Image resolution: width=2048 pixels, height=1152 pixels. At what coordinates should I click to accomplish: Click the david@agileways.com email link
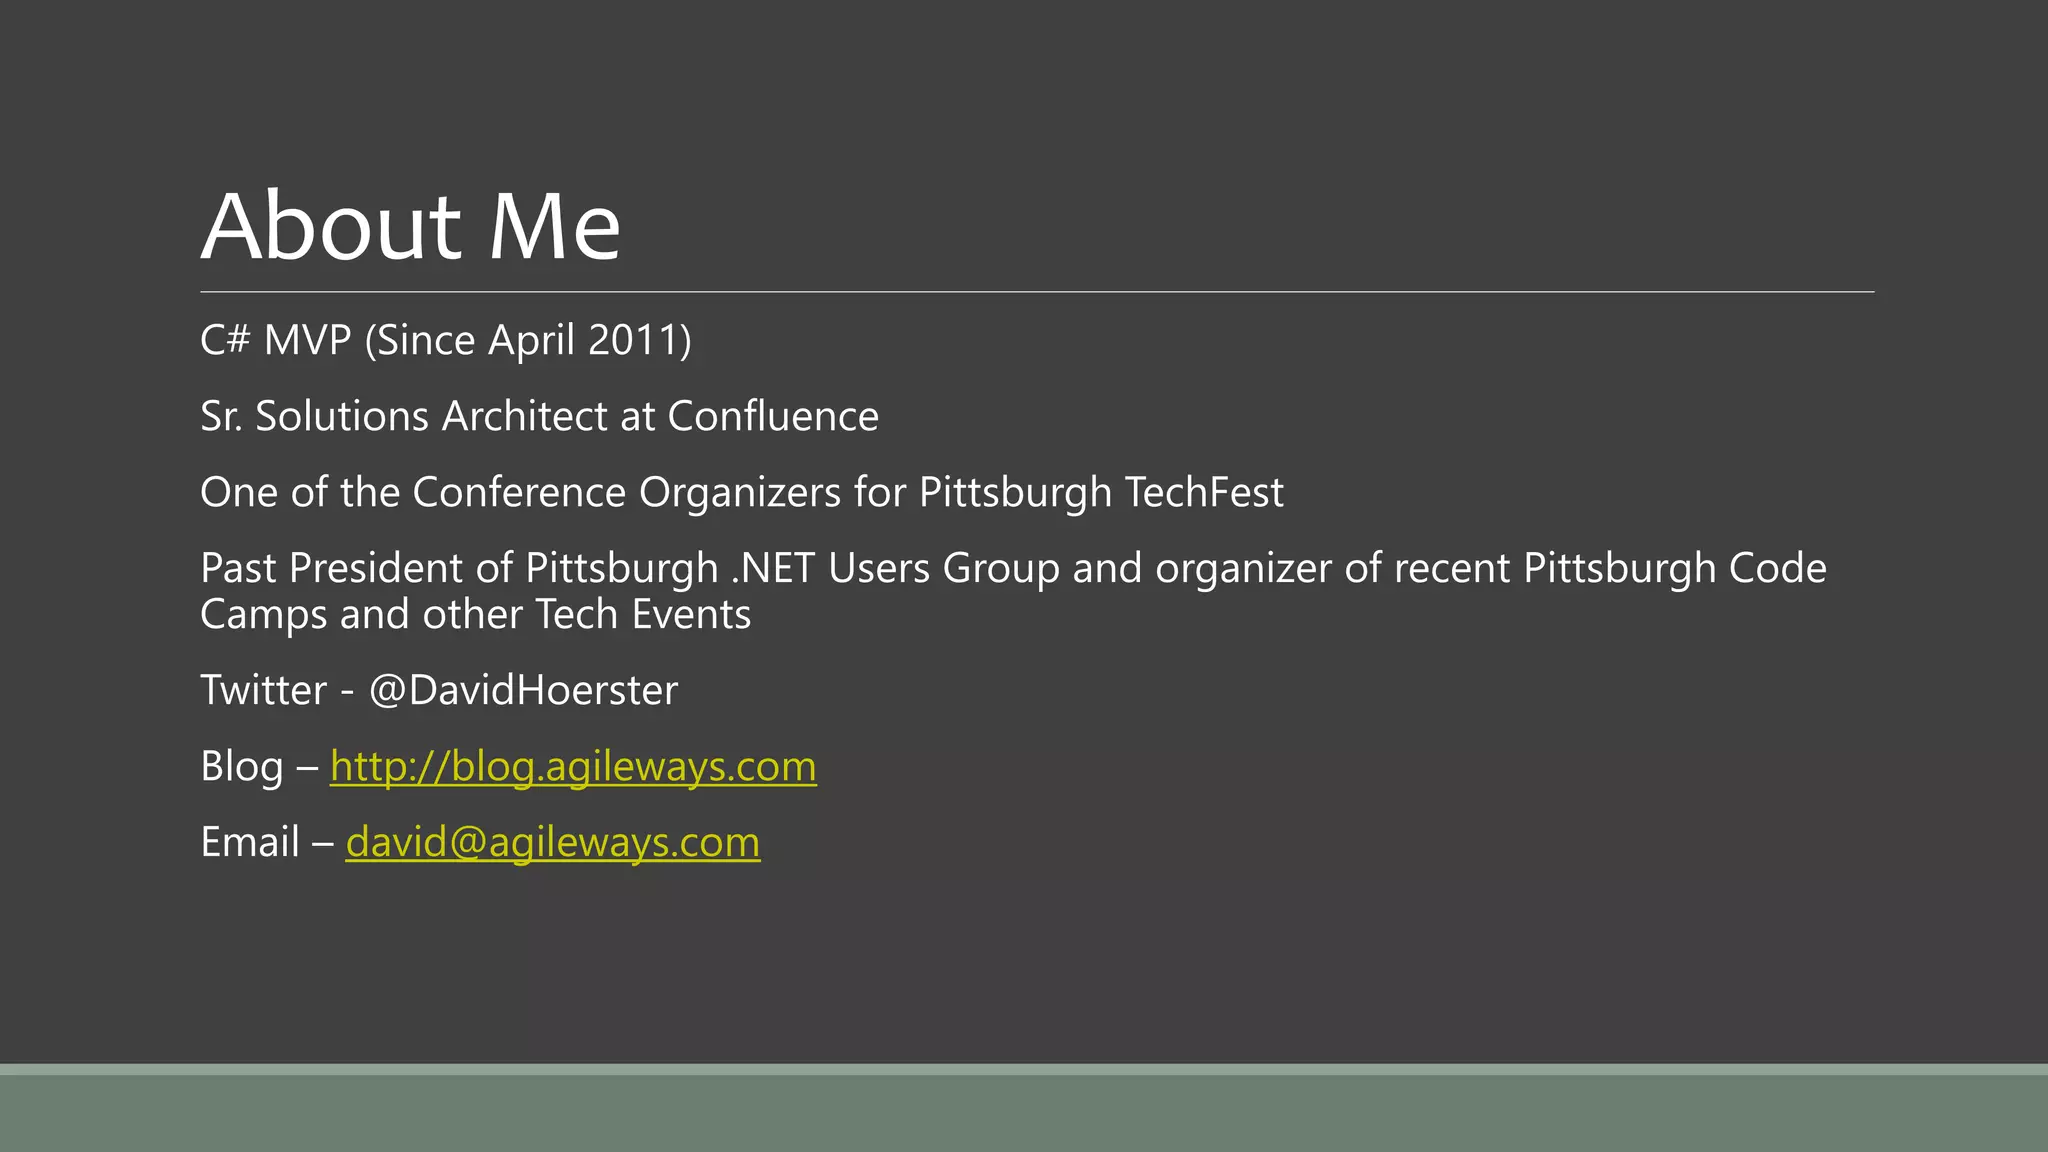coord(553,843)
